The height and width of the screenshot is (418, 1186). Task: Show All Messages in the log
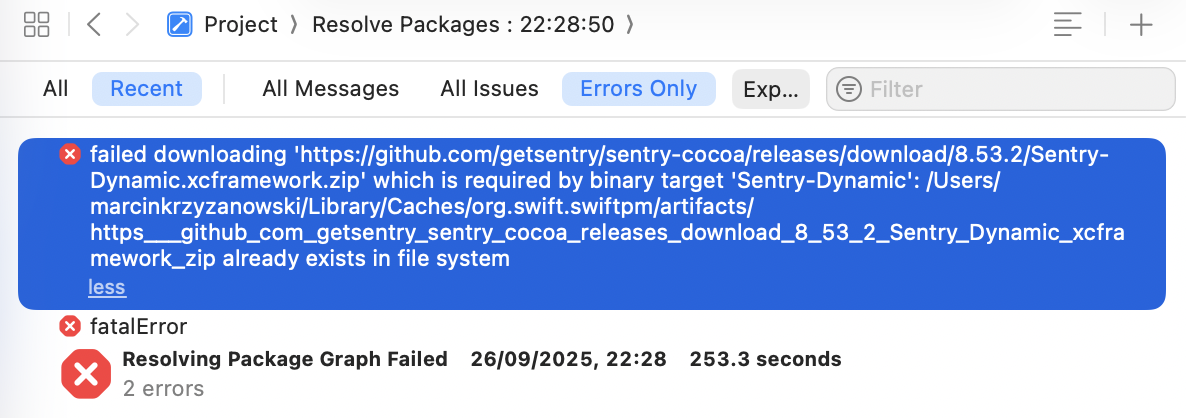tap(330, 89)
